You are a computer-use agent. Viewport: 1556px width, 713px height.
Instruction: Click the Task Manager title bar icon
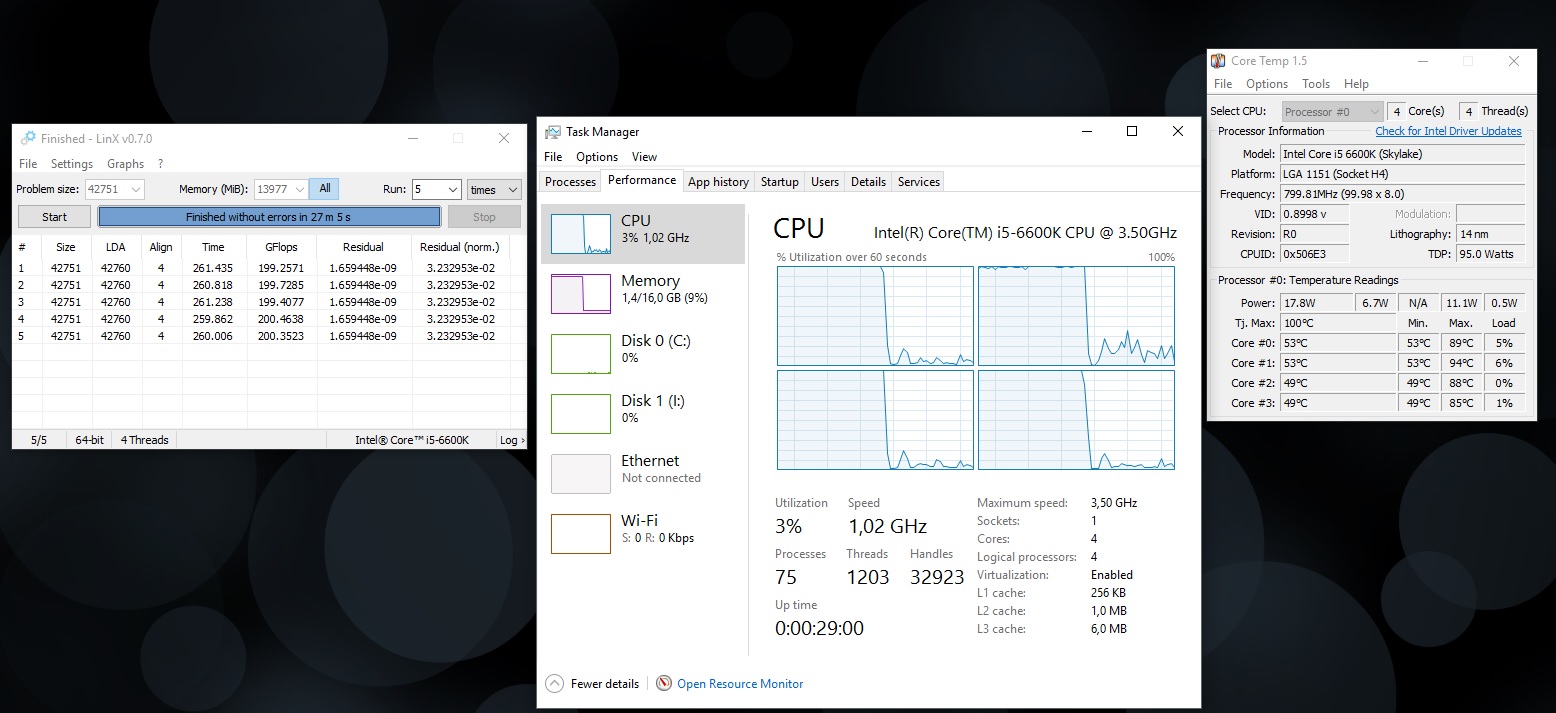pyautogui.click(x=553, y=131)
